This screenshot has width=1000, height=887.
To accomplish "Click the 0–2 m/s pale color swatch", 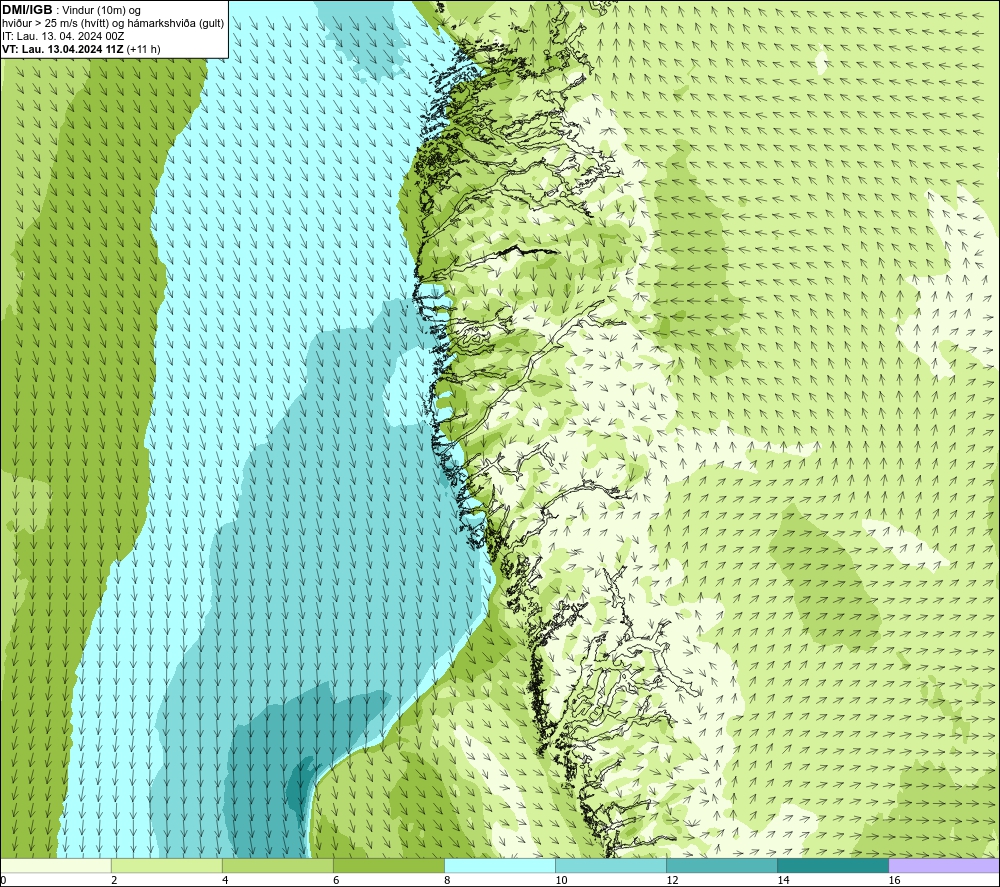I will click(56, 866).
